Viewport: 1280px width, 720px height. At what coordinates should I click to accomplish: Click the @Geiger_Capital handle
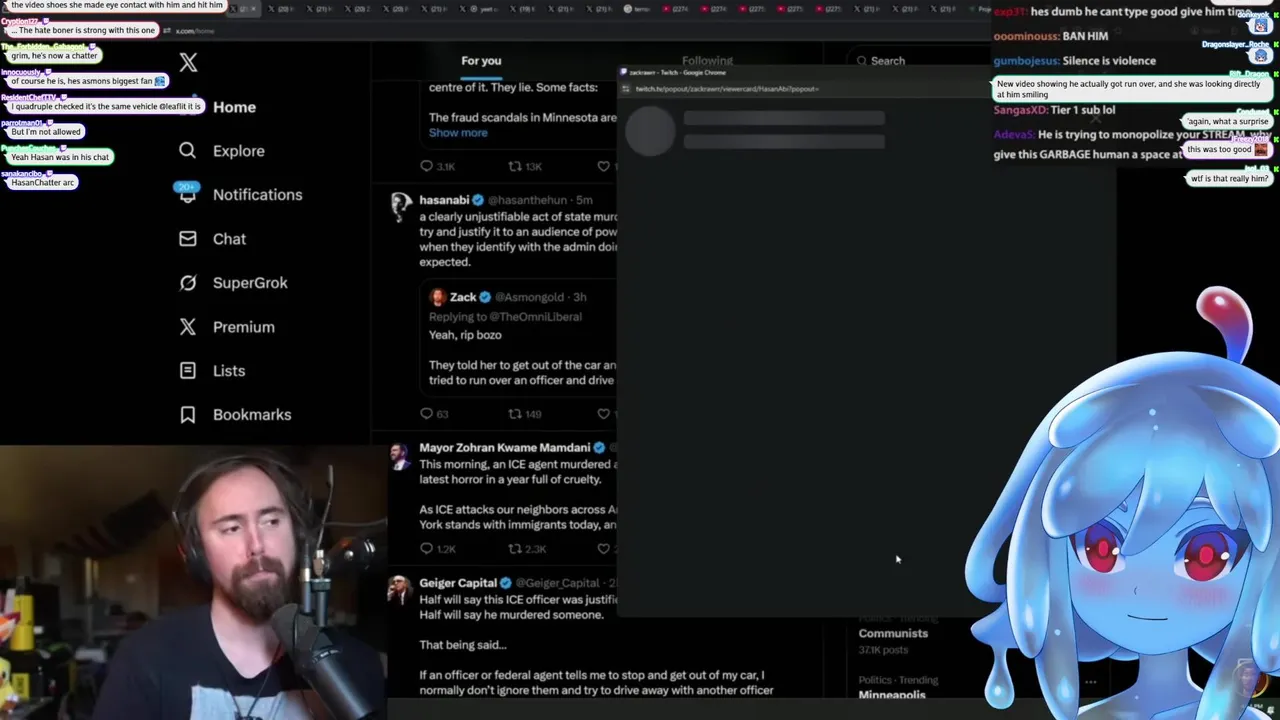(x=558, y=583)
